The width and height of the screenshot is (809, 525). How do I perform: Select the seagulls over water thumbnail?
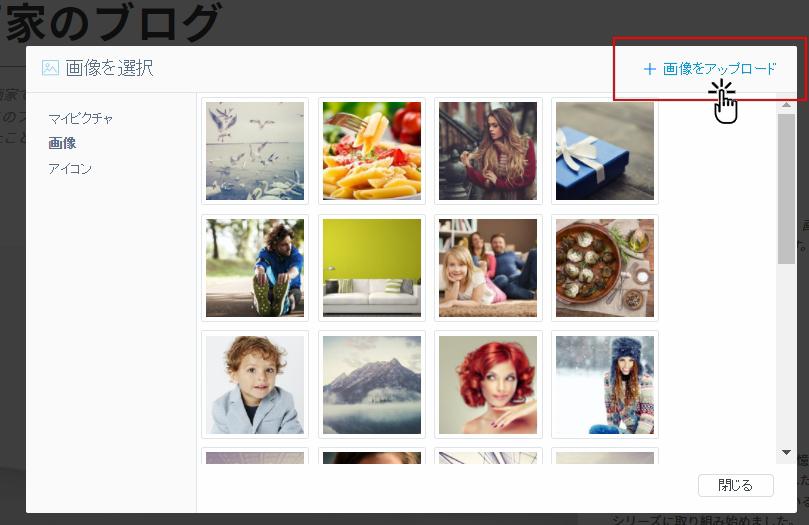click(x=255, y=151)
